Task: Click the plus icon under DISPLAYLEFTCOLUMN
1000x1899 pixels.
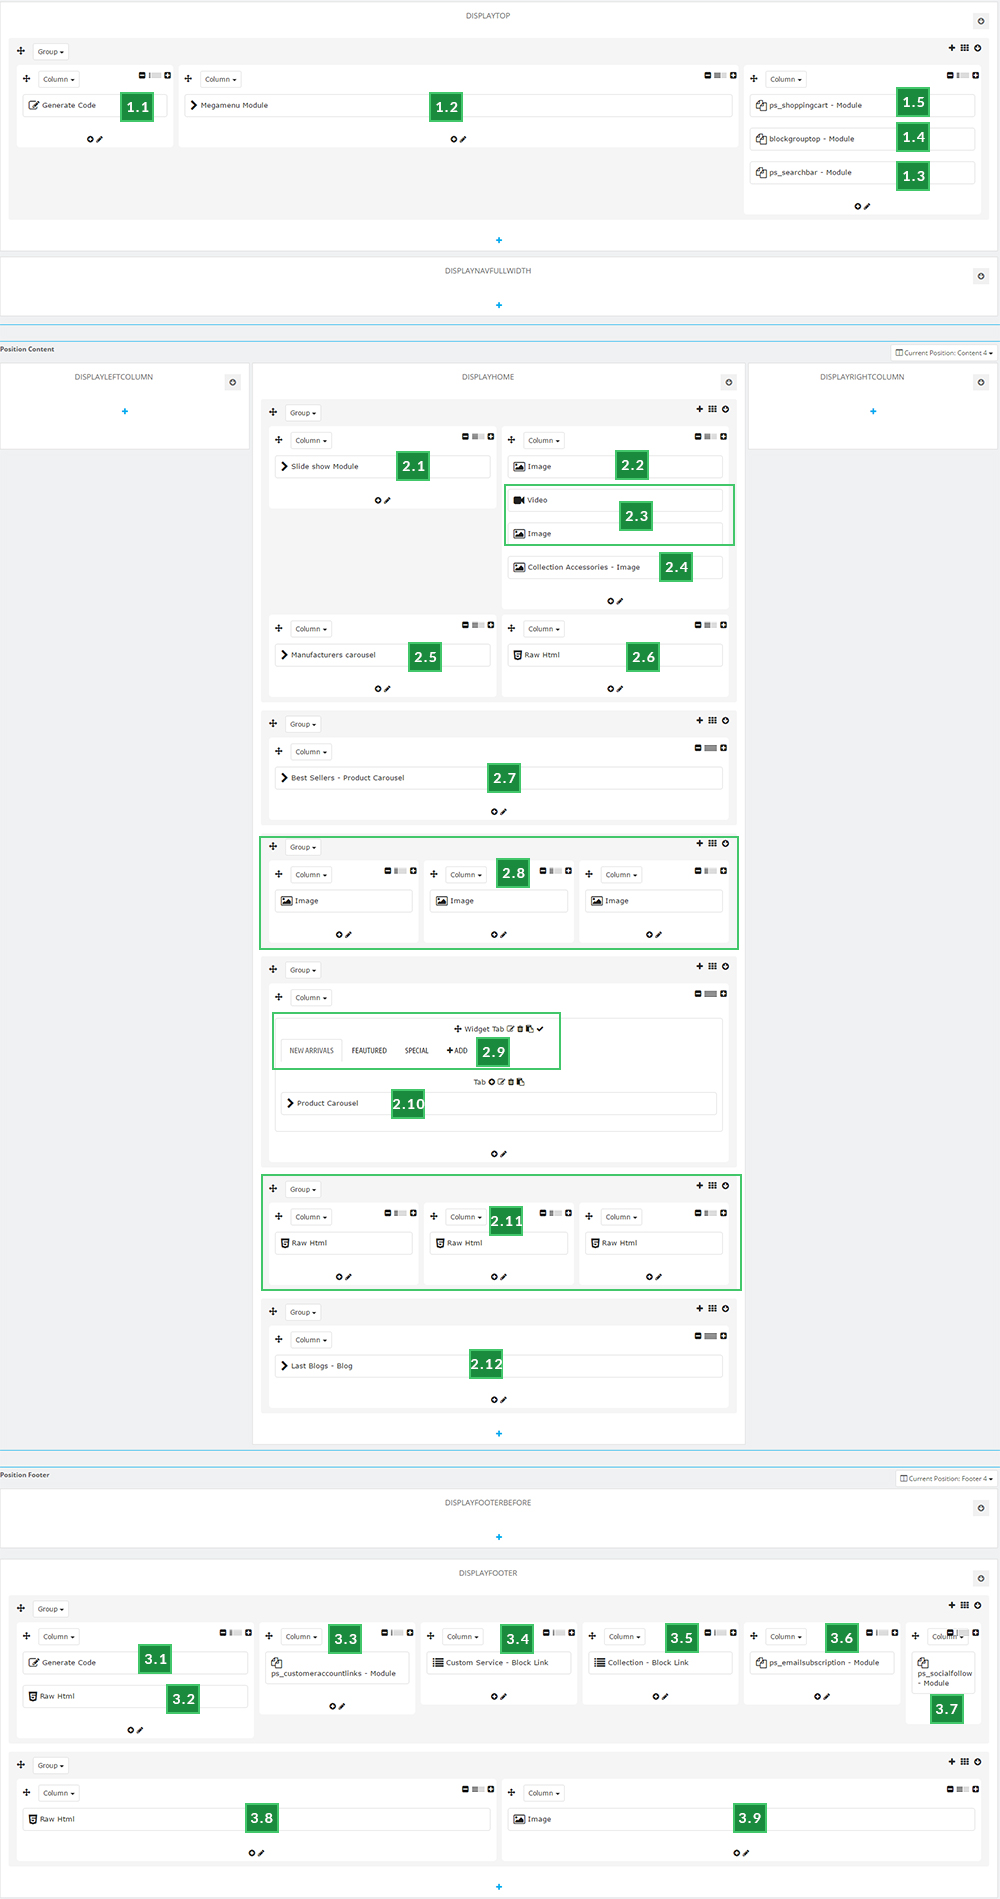Action: [x=125, y=411]
